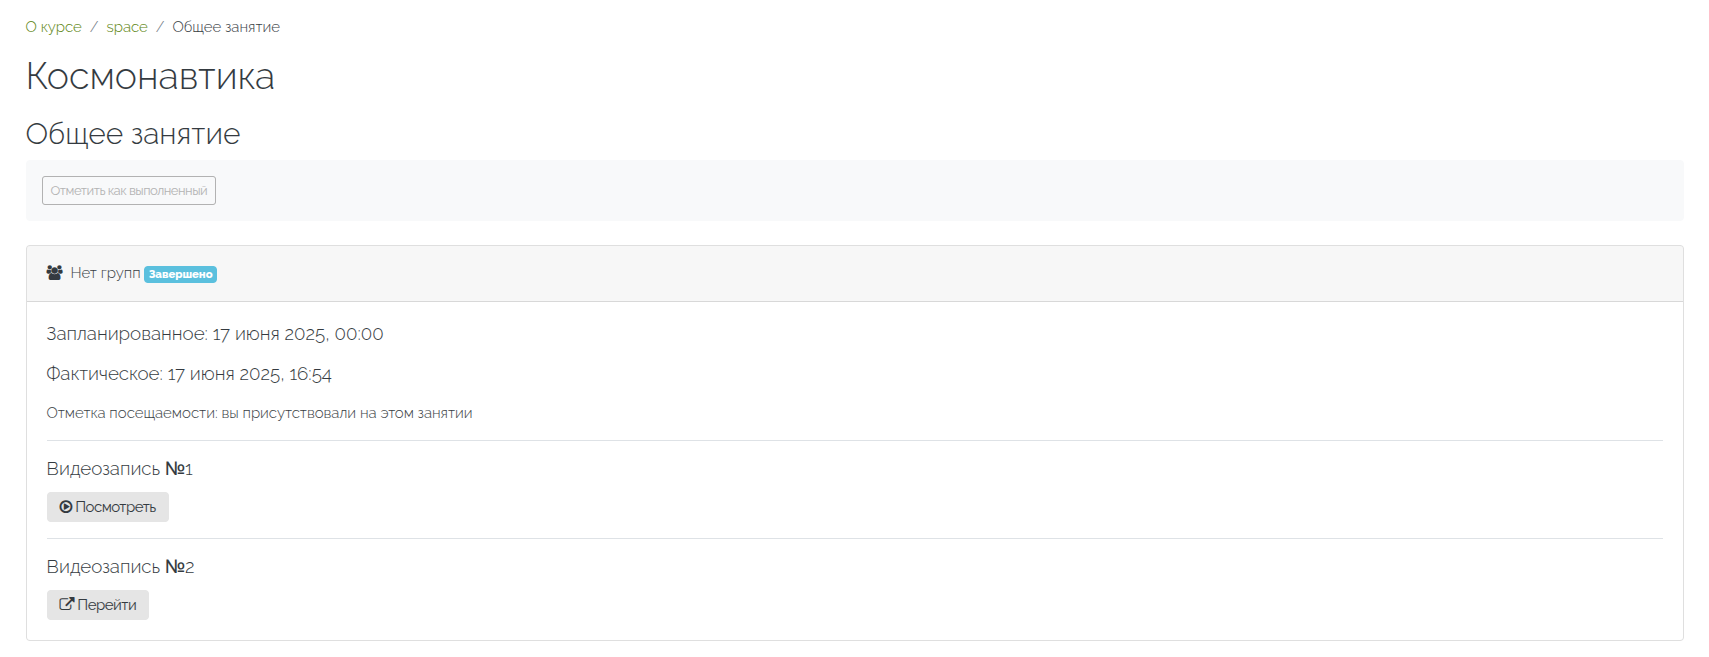Screen dimensions: 1709x657
Task: Select the Фактическое date line
Action: click(x=189, y=374)
